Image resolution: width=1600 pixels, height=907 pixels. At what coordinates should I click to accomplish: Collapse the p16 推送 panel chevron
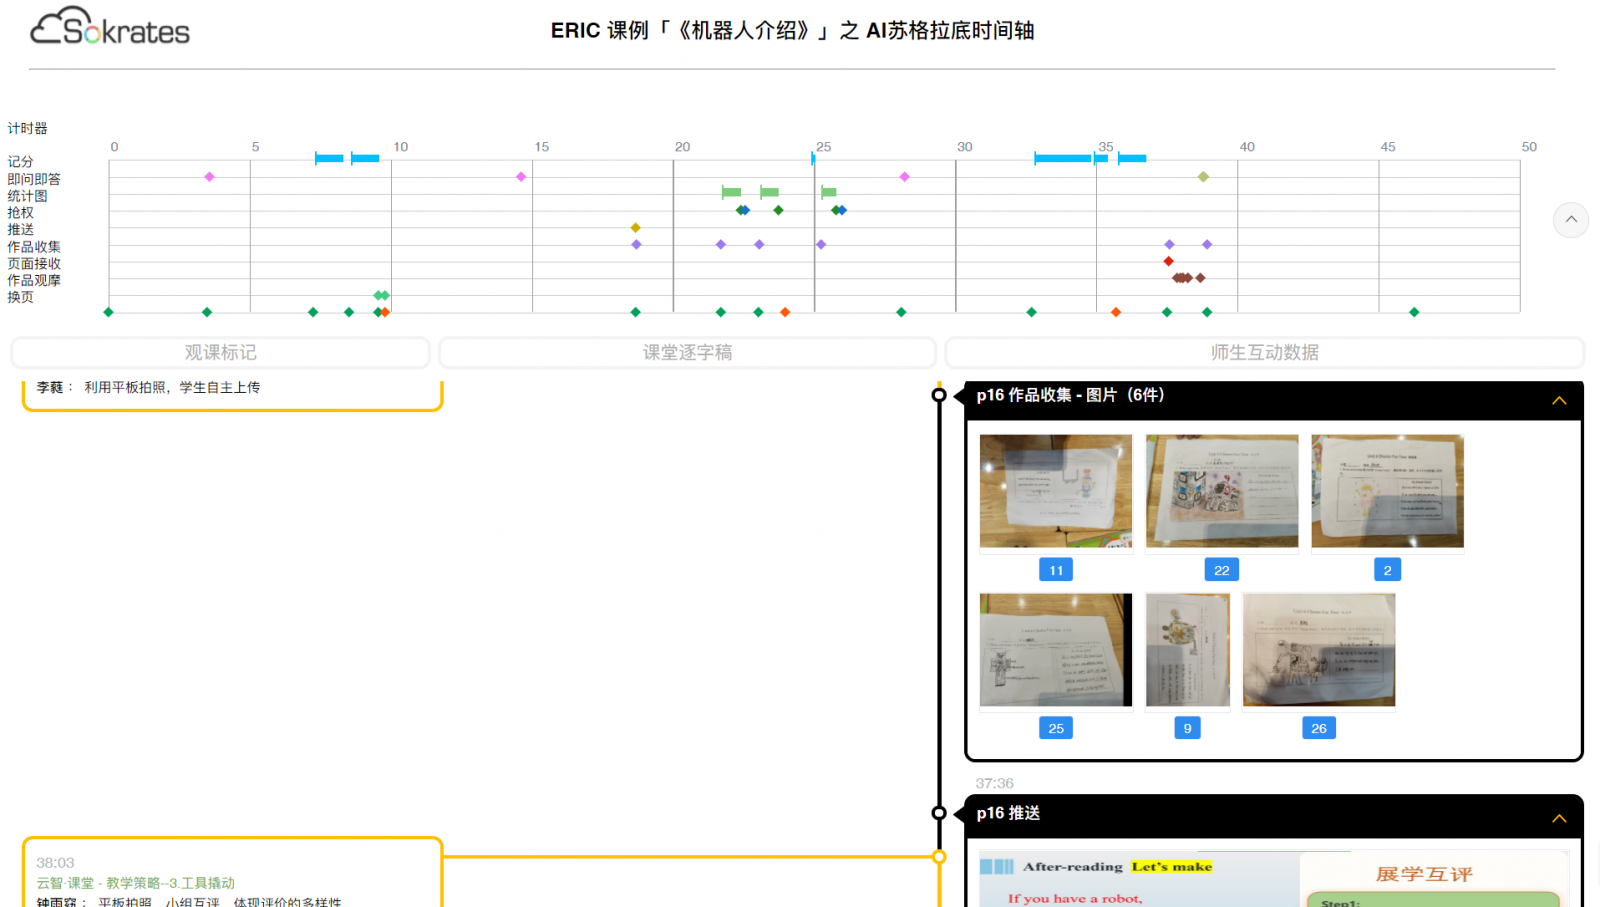(x=1558, y=819)
